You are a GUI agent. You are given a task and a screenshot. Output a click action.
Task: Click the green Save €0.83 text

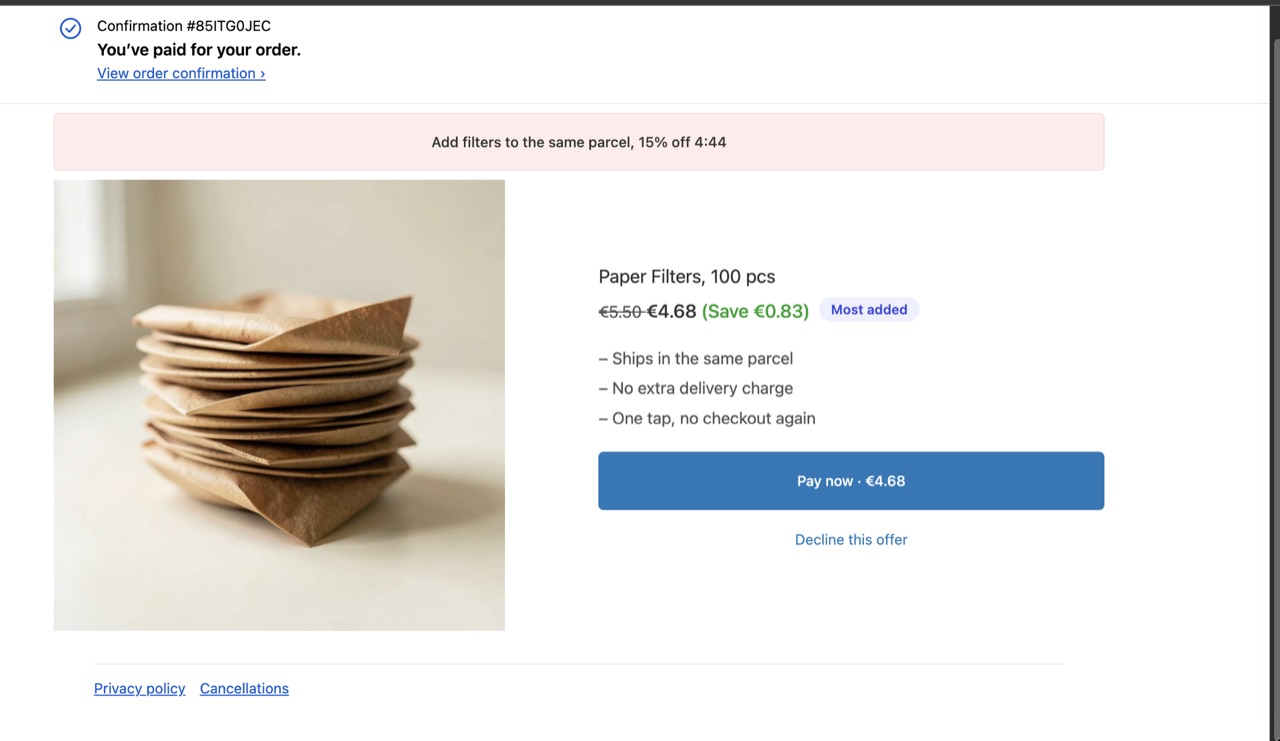point(755,311)
